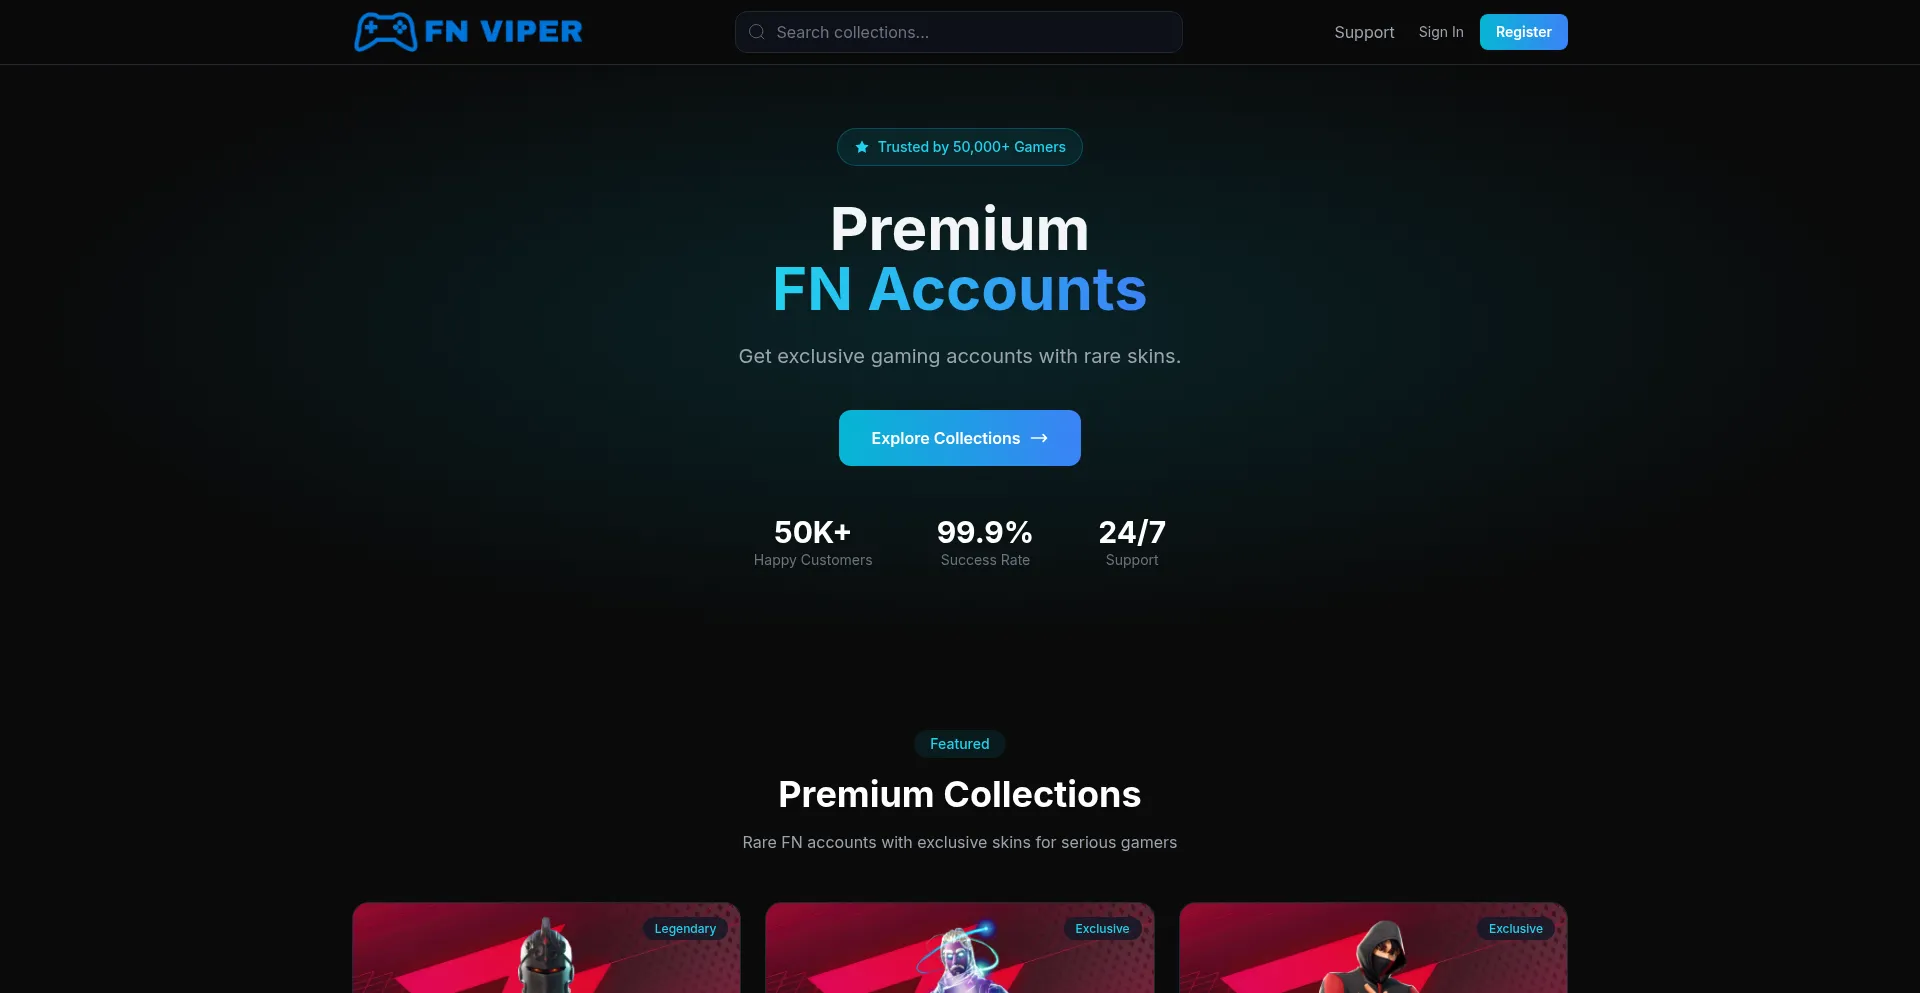Open the hooded red skin collection card
This screenshot has width=1920, height=993.
(1373, 948)
